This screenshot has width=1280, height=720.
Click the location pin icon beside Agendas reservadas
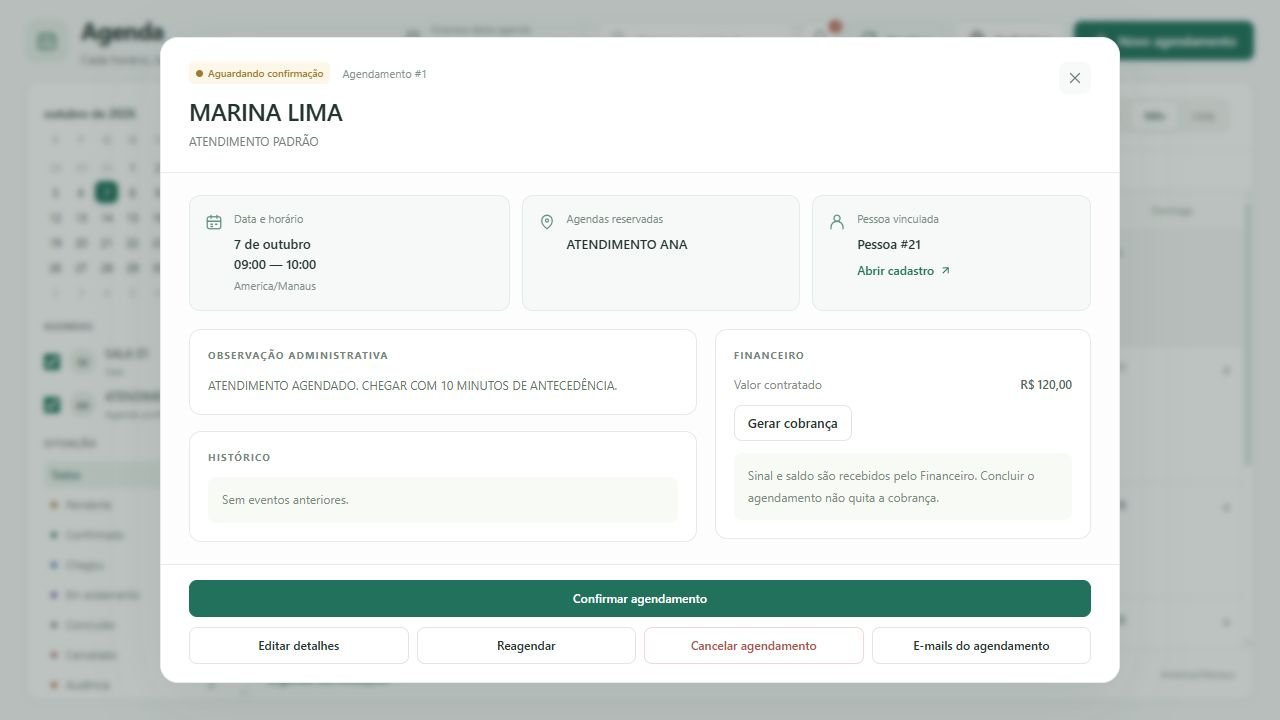[x=547, y=222]
